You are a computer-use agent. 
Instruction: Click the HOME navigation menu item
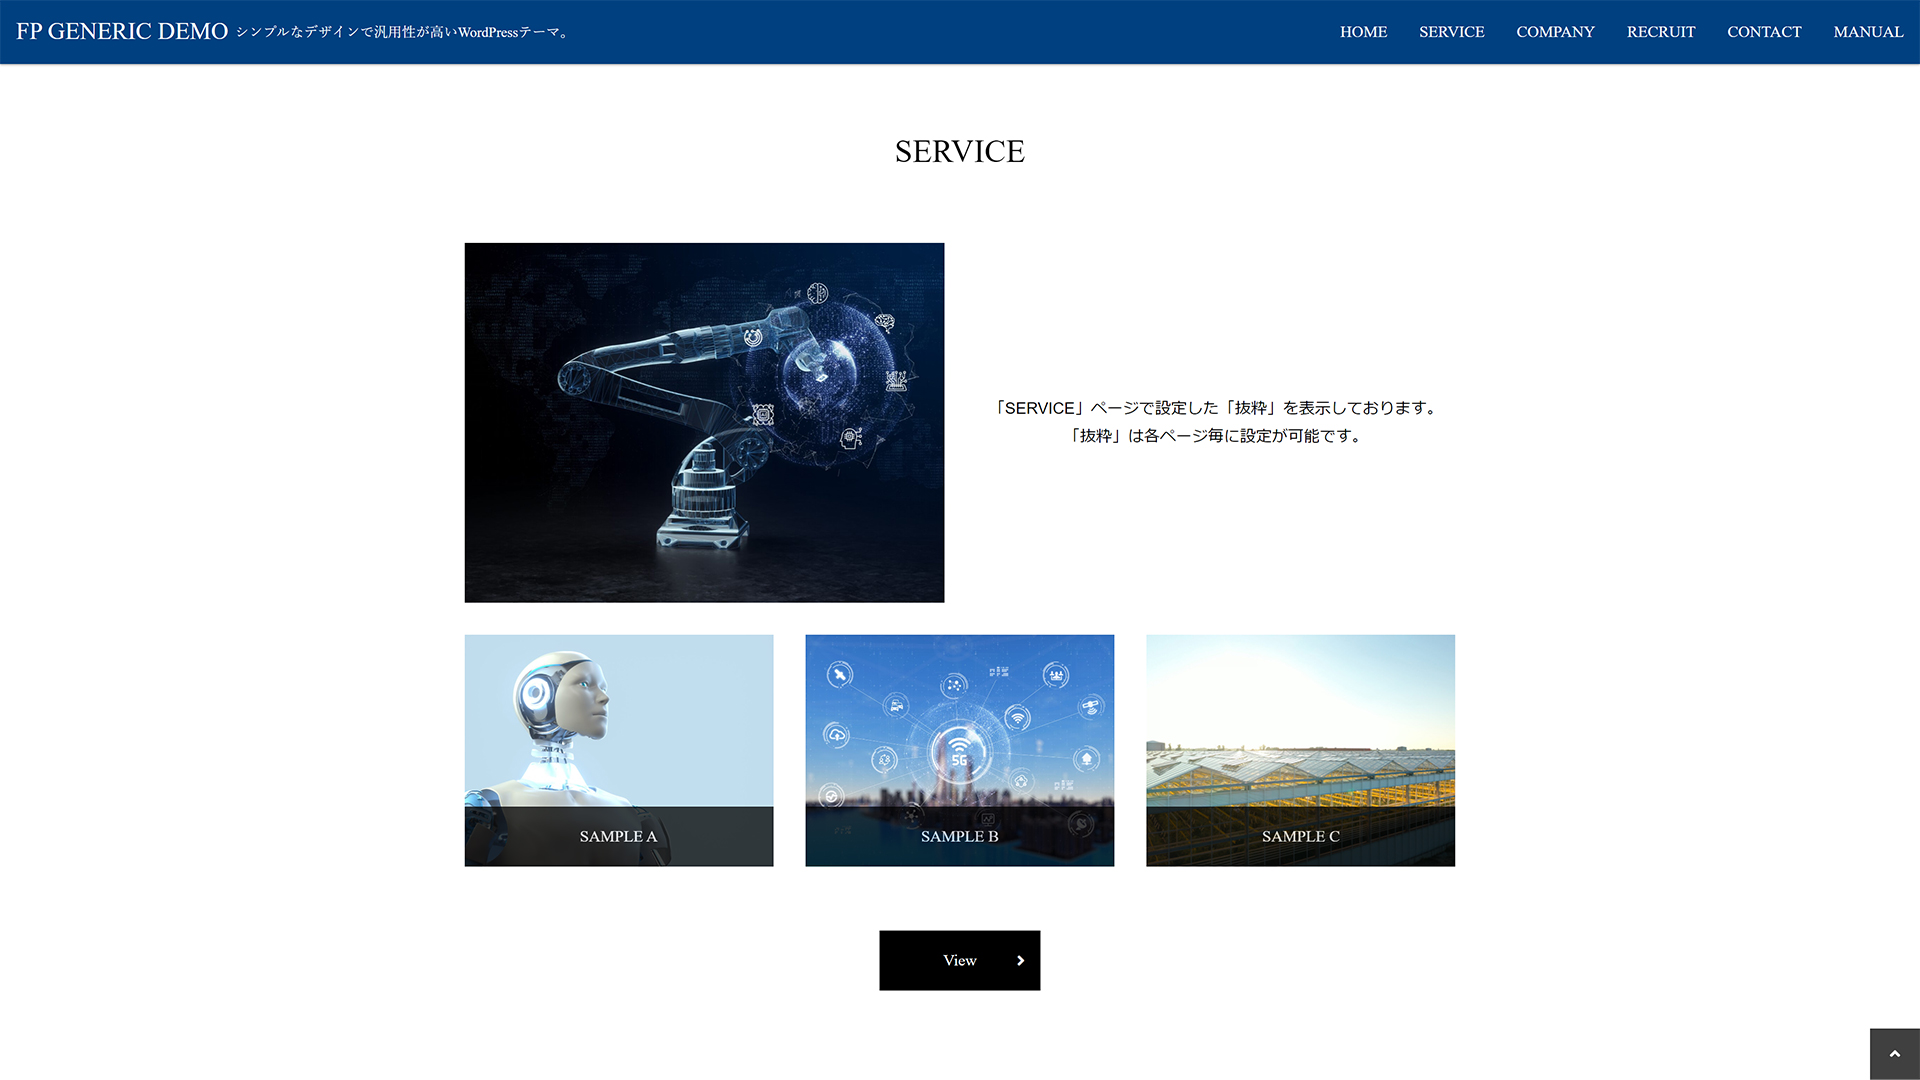[1362, 32]
